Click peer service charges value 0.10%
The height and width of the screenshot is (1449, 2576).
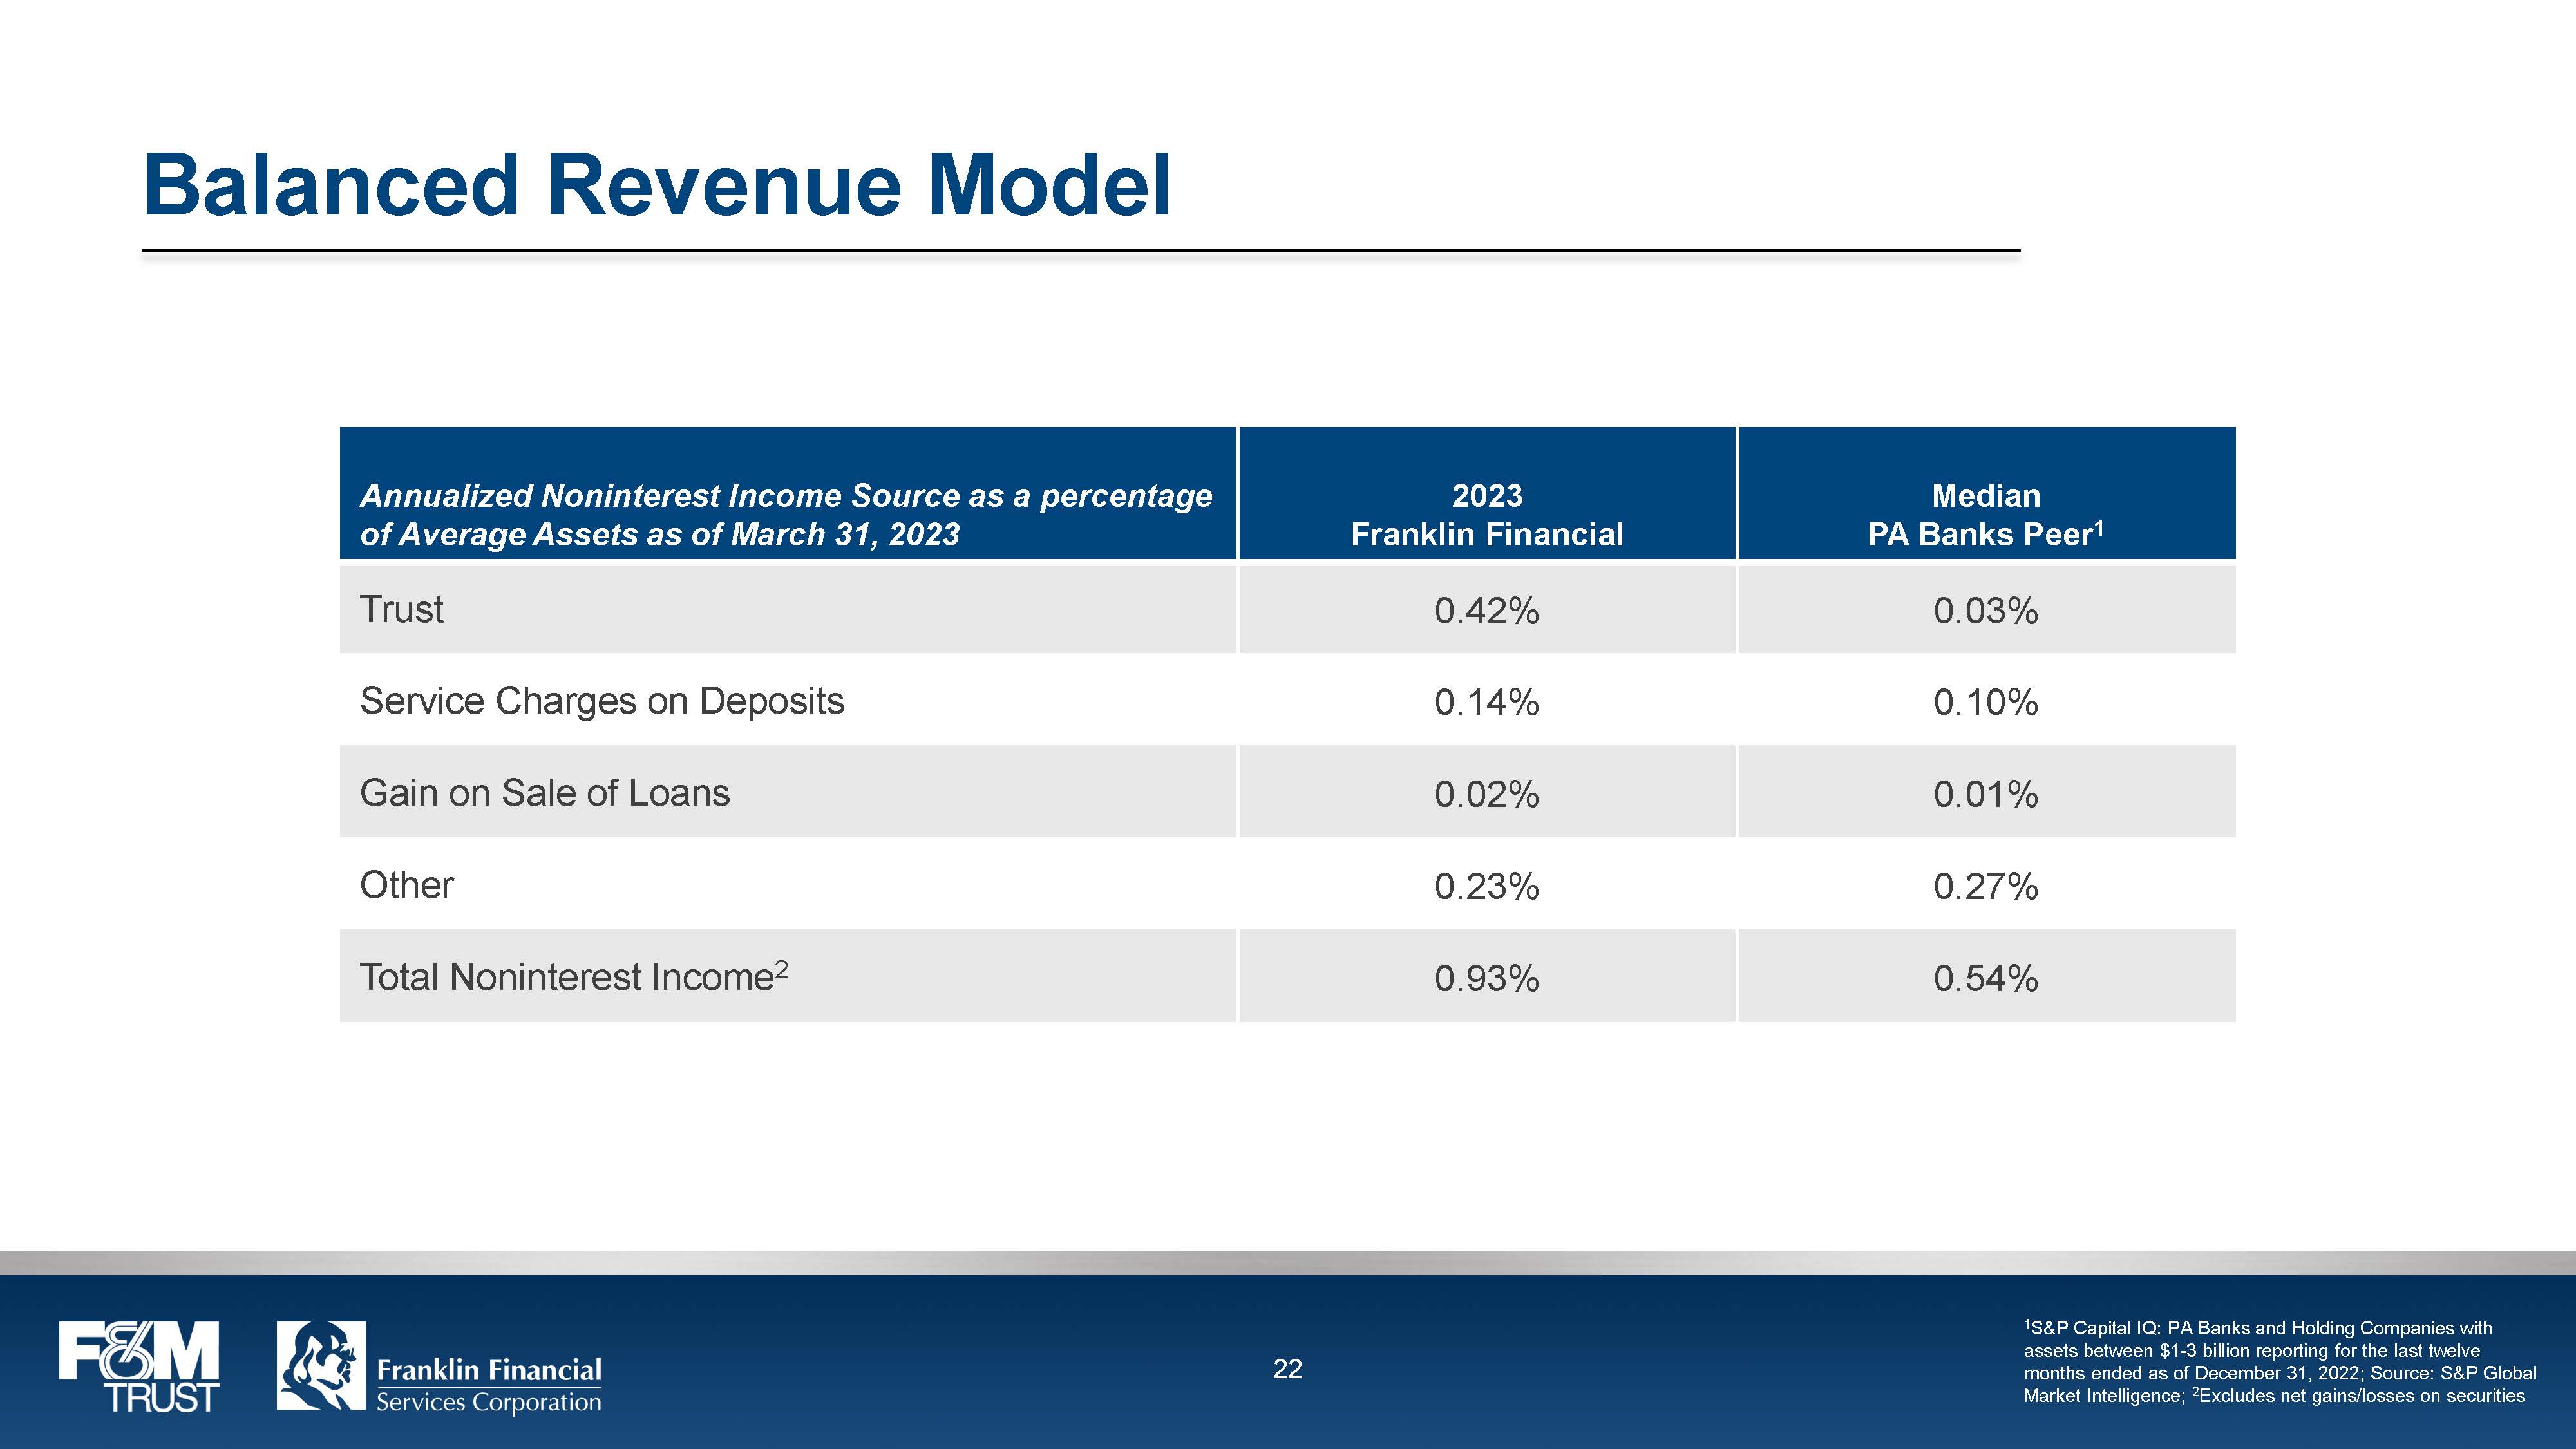(1985, 702)
